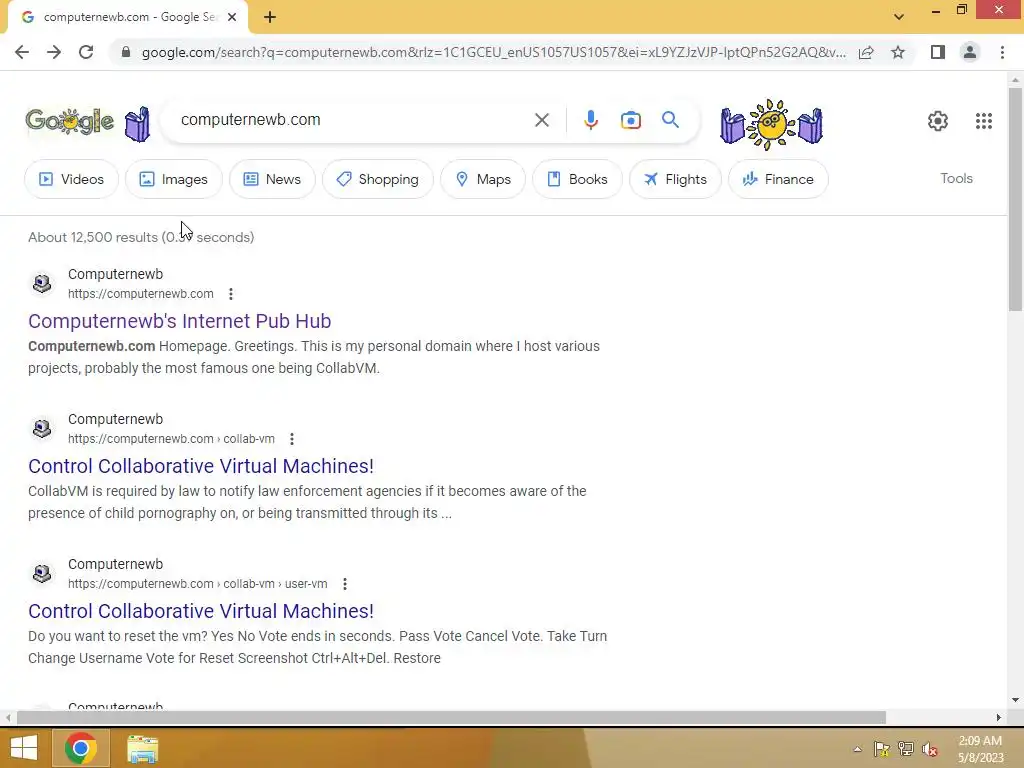Click inside the Google search box
The height and width of the screenshot is (768, 1024).
353,120
